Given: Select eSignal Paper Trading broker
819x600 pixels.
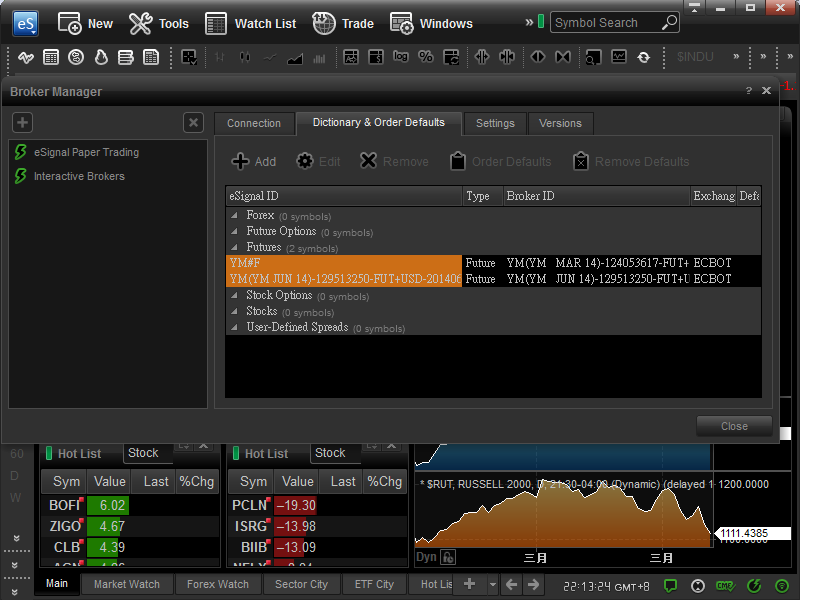Looking at the screenshot, I should [x=87, y=152].
